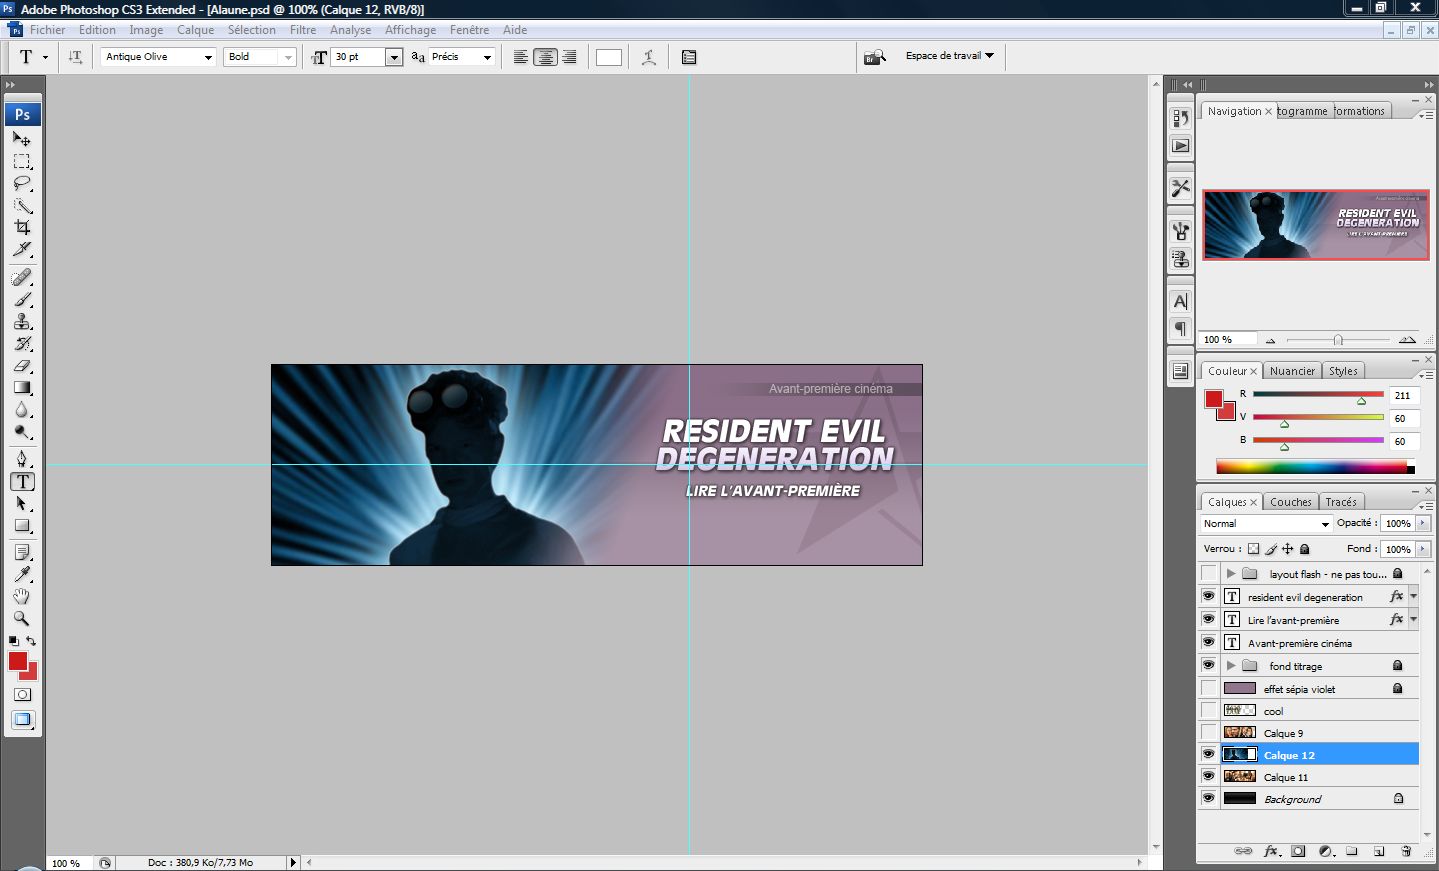Screen dimensions: 1439x871
Task: Click the foreground color swatch in toolbox
Action: click(17, 660)
